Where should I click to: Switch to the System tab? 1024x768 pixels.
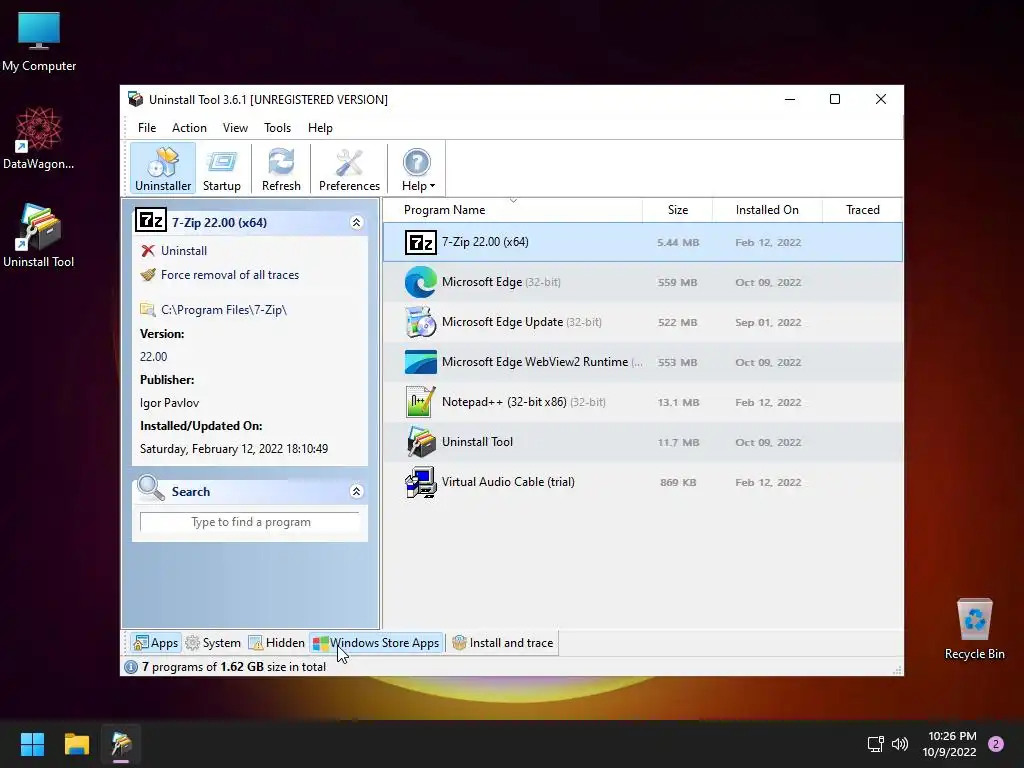tap(213, 643)
